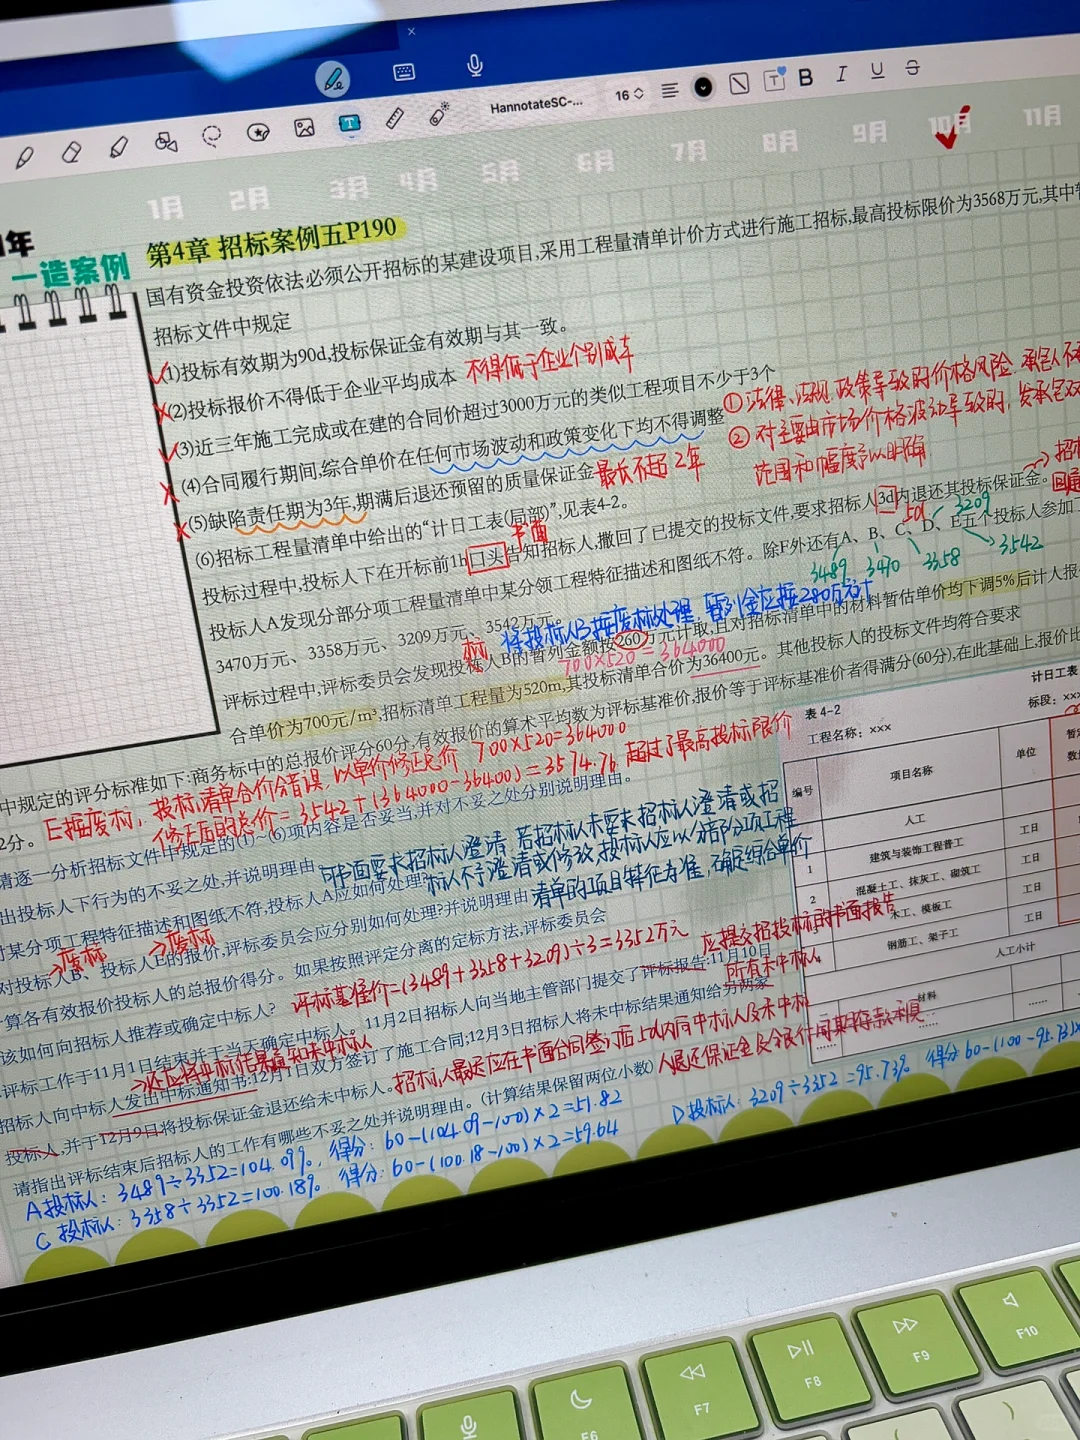Image resolution: width=1080 pixels, height=1440 pixels.
Task: Click the dictation microphone button
Action: pyautogui.click(x=473, y=67)
